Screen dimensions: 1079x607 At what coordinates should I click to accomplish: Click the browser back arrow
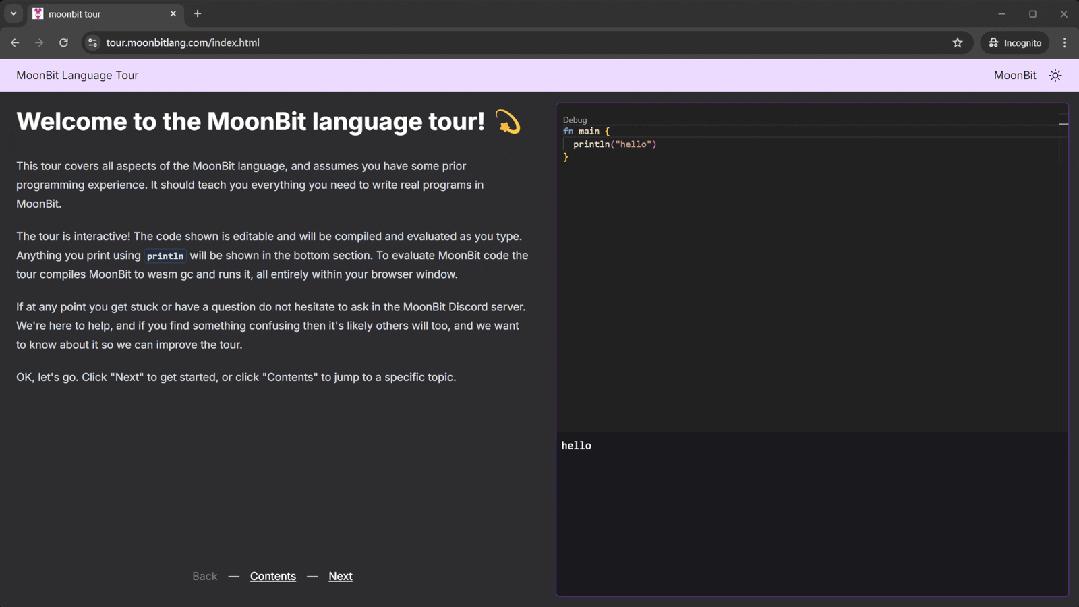pyautogui.click(x=14, y=43)
